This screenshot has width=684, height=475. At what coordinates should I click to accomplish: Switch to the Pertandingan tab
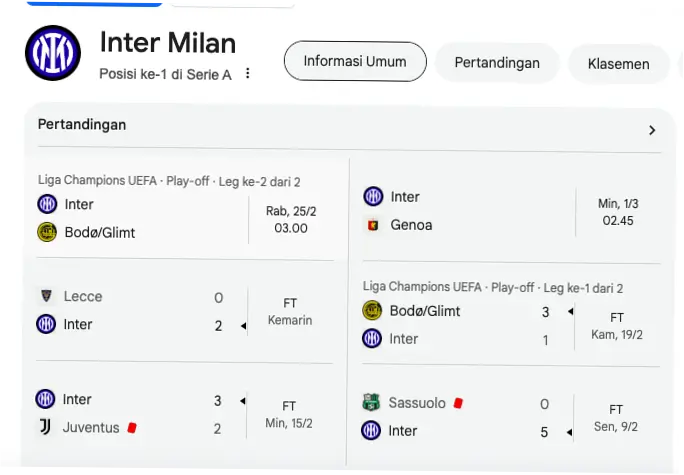pos(497,63)
